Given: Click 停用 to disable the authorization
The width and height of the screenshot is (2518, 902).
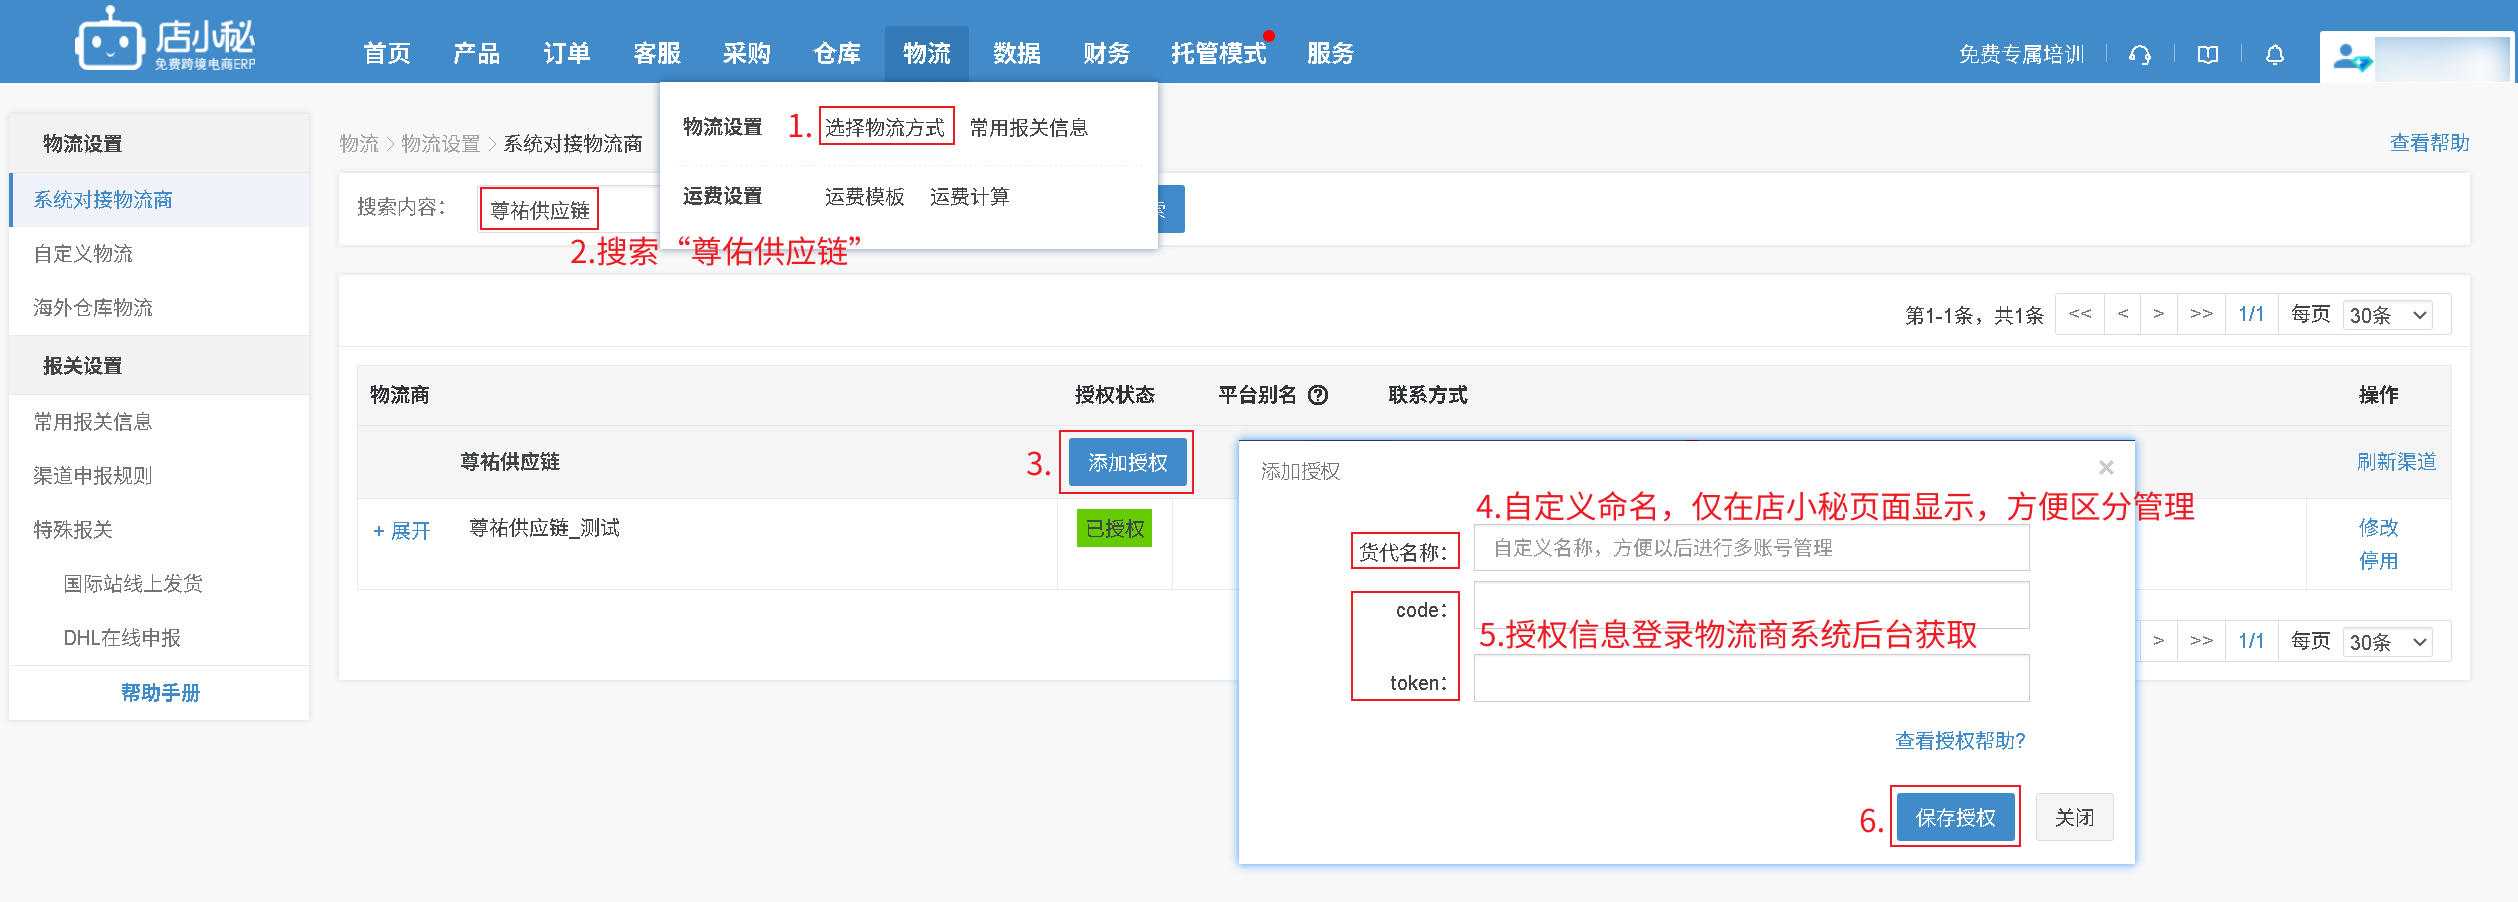Looking at the screenshot, I should click(2377, 561).
